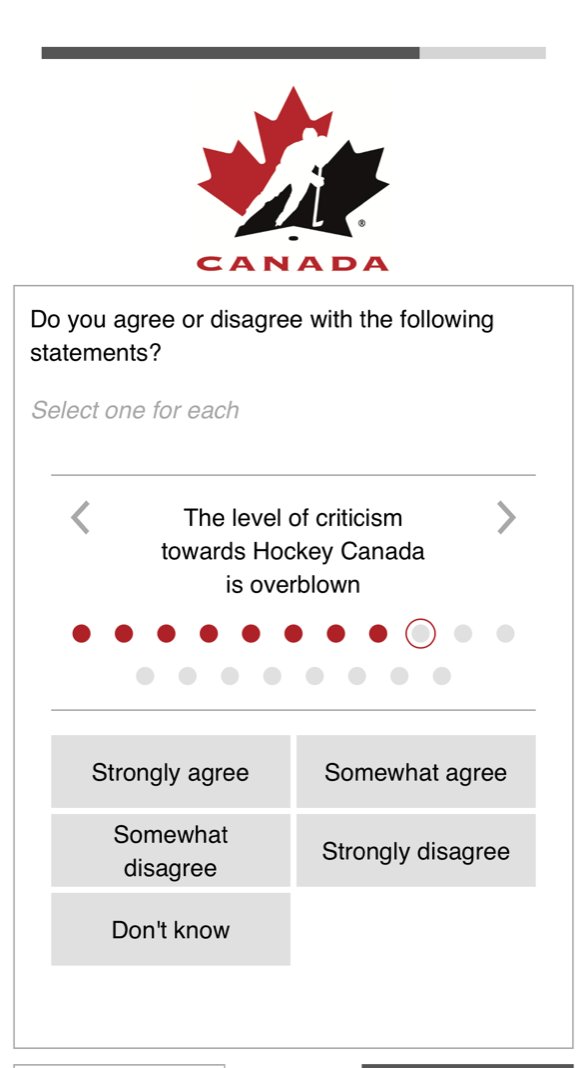Select the Somewhat agree option
588x1068 pixels.
pos(416,772)
